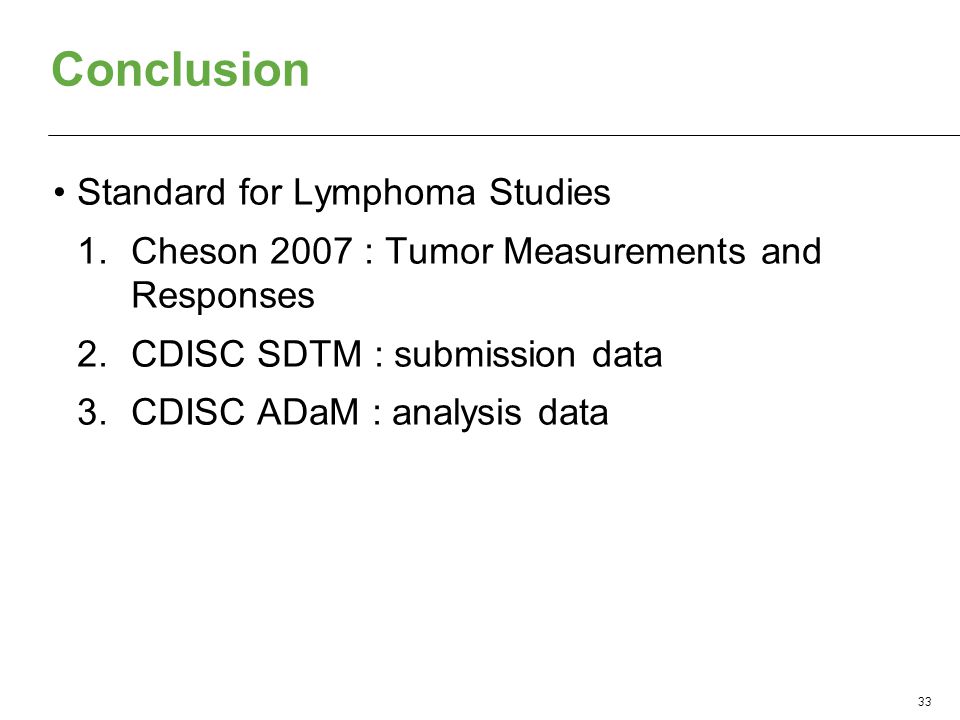
Task: Select the word Lymphoma
Action: point(384,193)
